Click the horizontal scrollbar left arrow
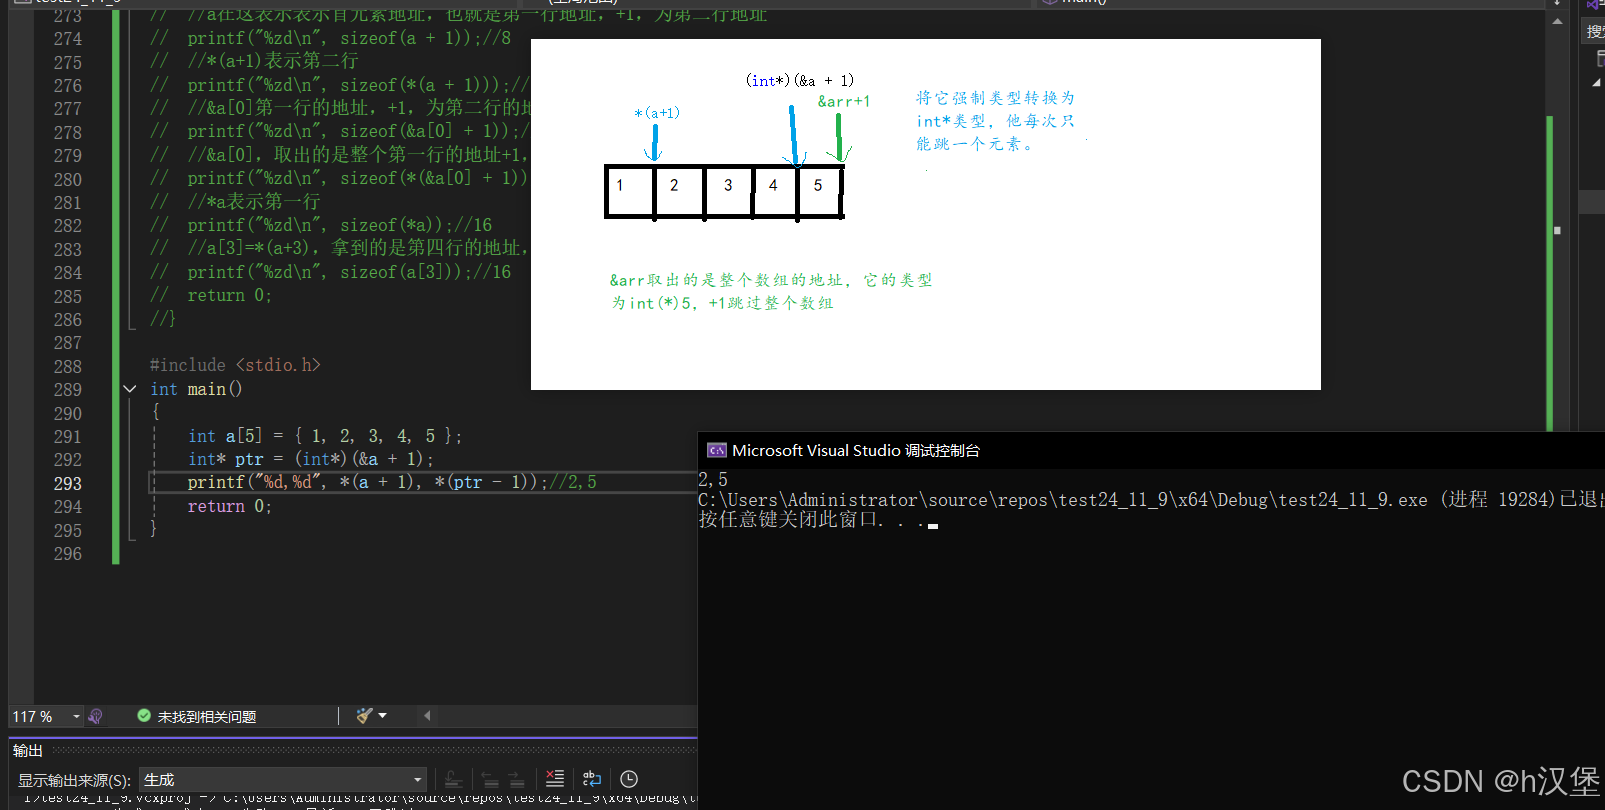Screen dimensions: 1605x810 pos(427,716)
